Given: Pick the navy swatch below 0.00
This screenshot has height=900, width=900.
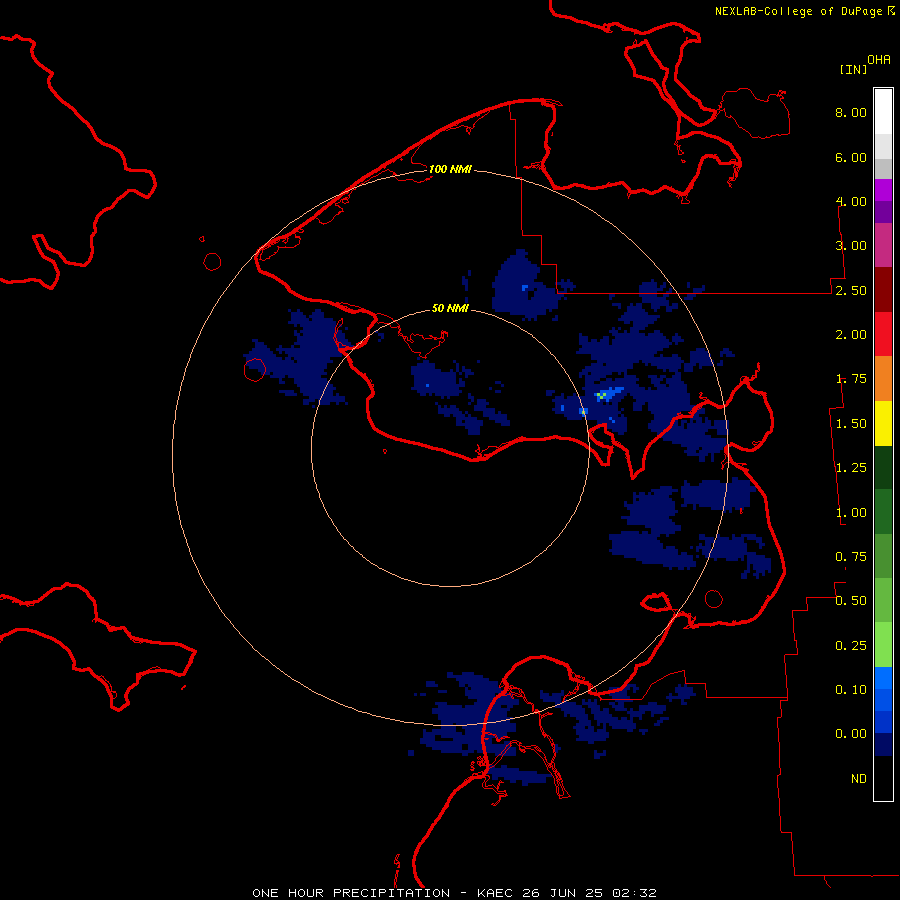Looking at the screenshot, I should pos(883,744).
